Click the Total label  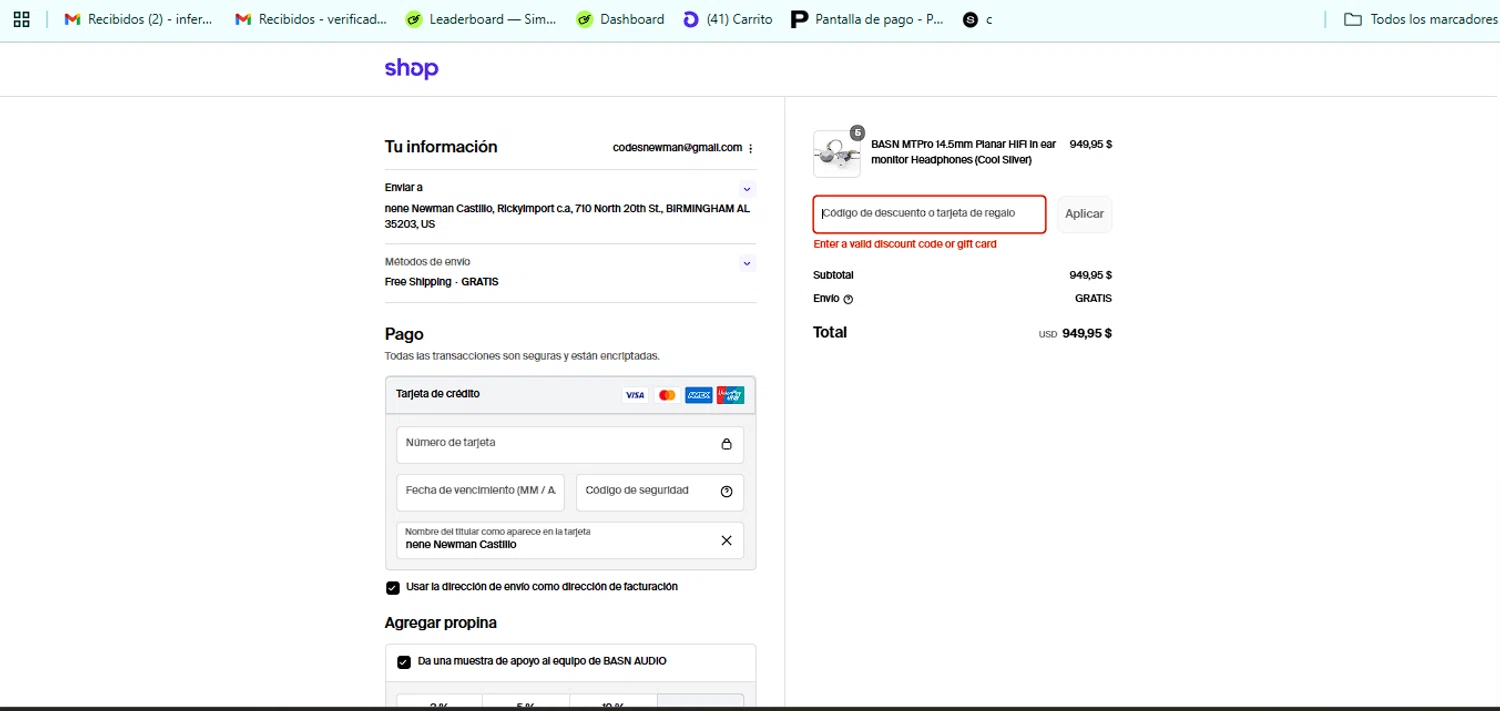[830, 332]
